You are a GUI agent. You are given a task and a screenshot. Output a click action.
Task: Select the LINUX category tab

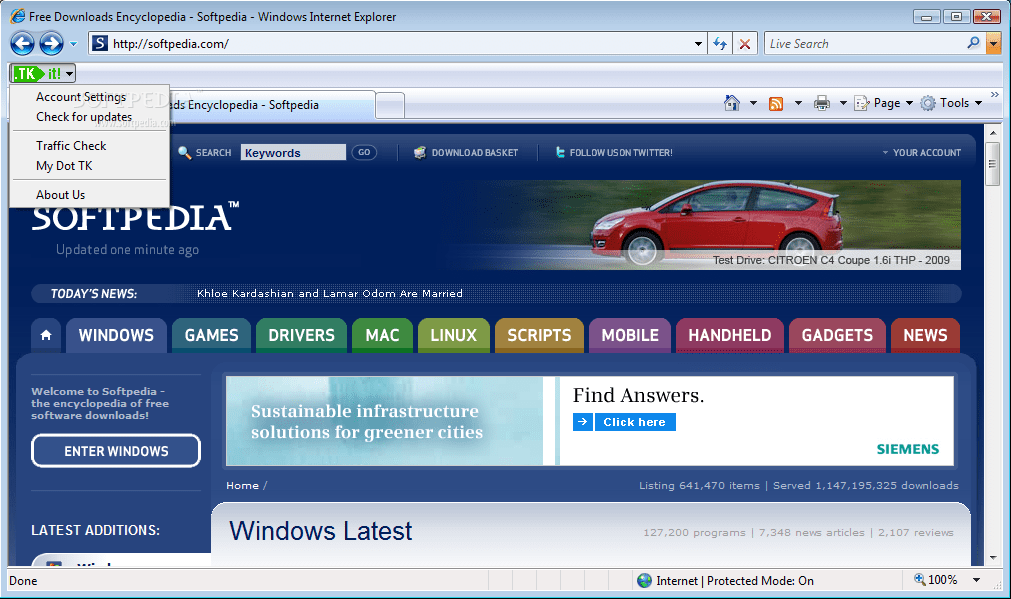[453, 335]
